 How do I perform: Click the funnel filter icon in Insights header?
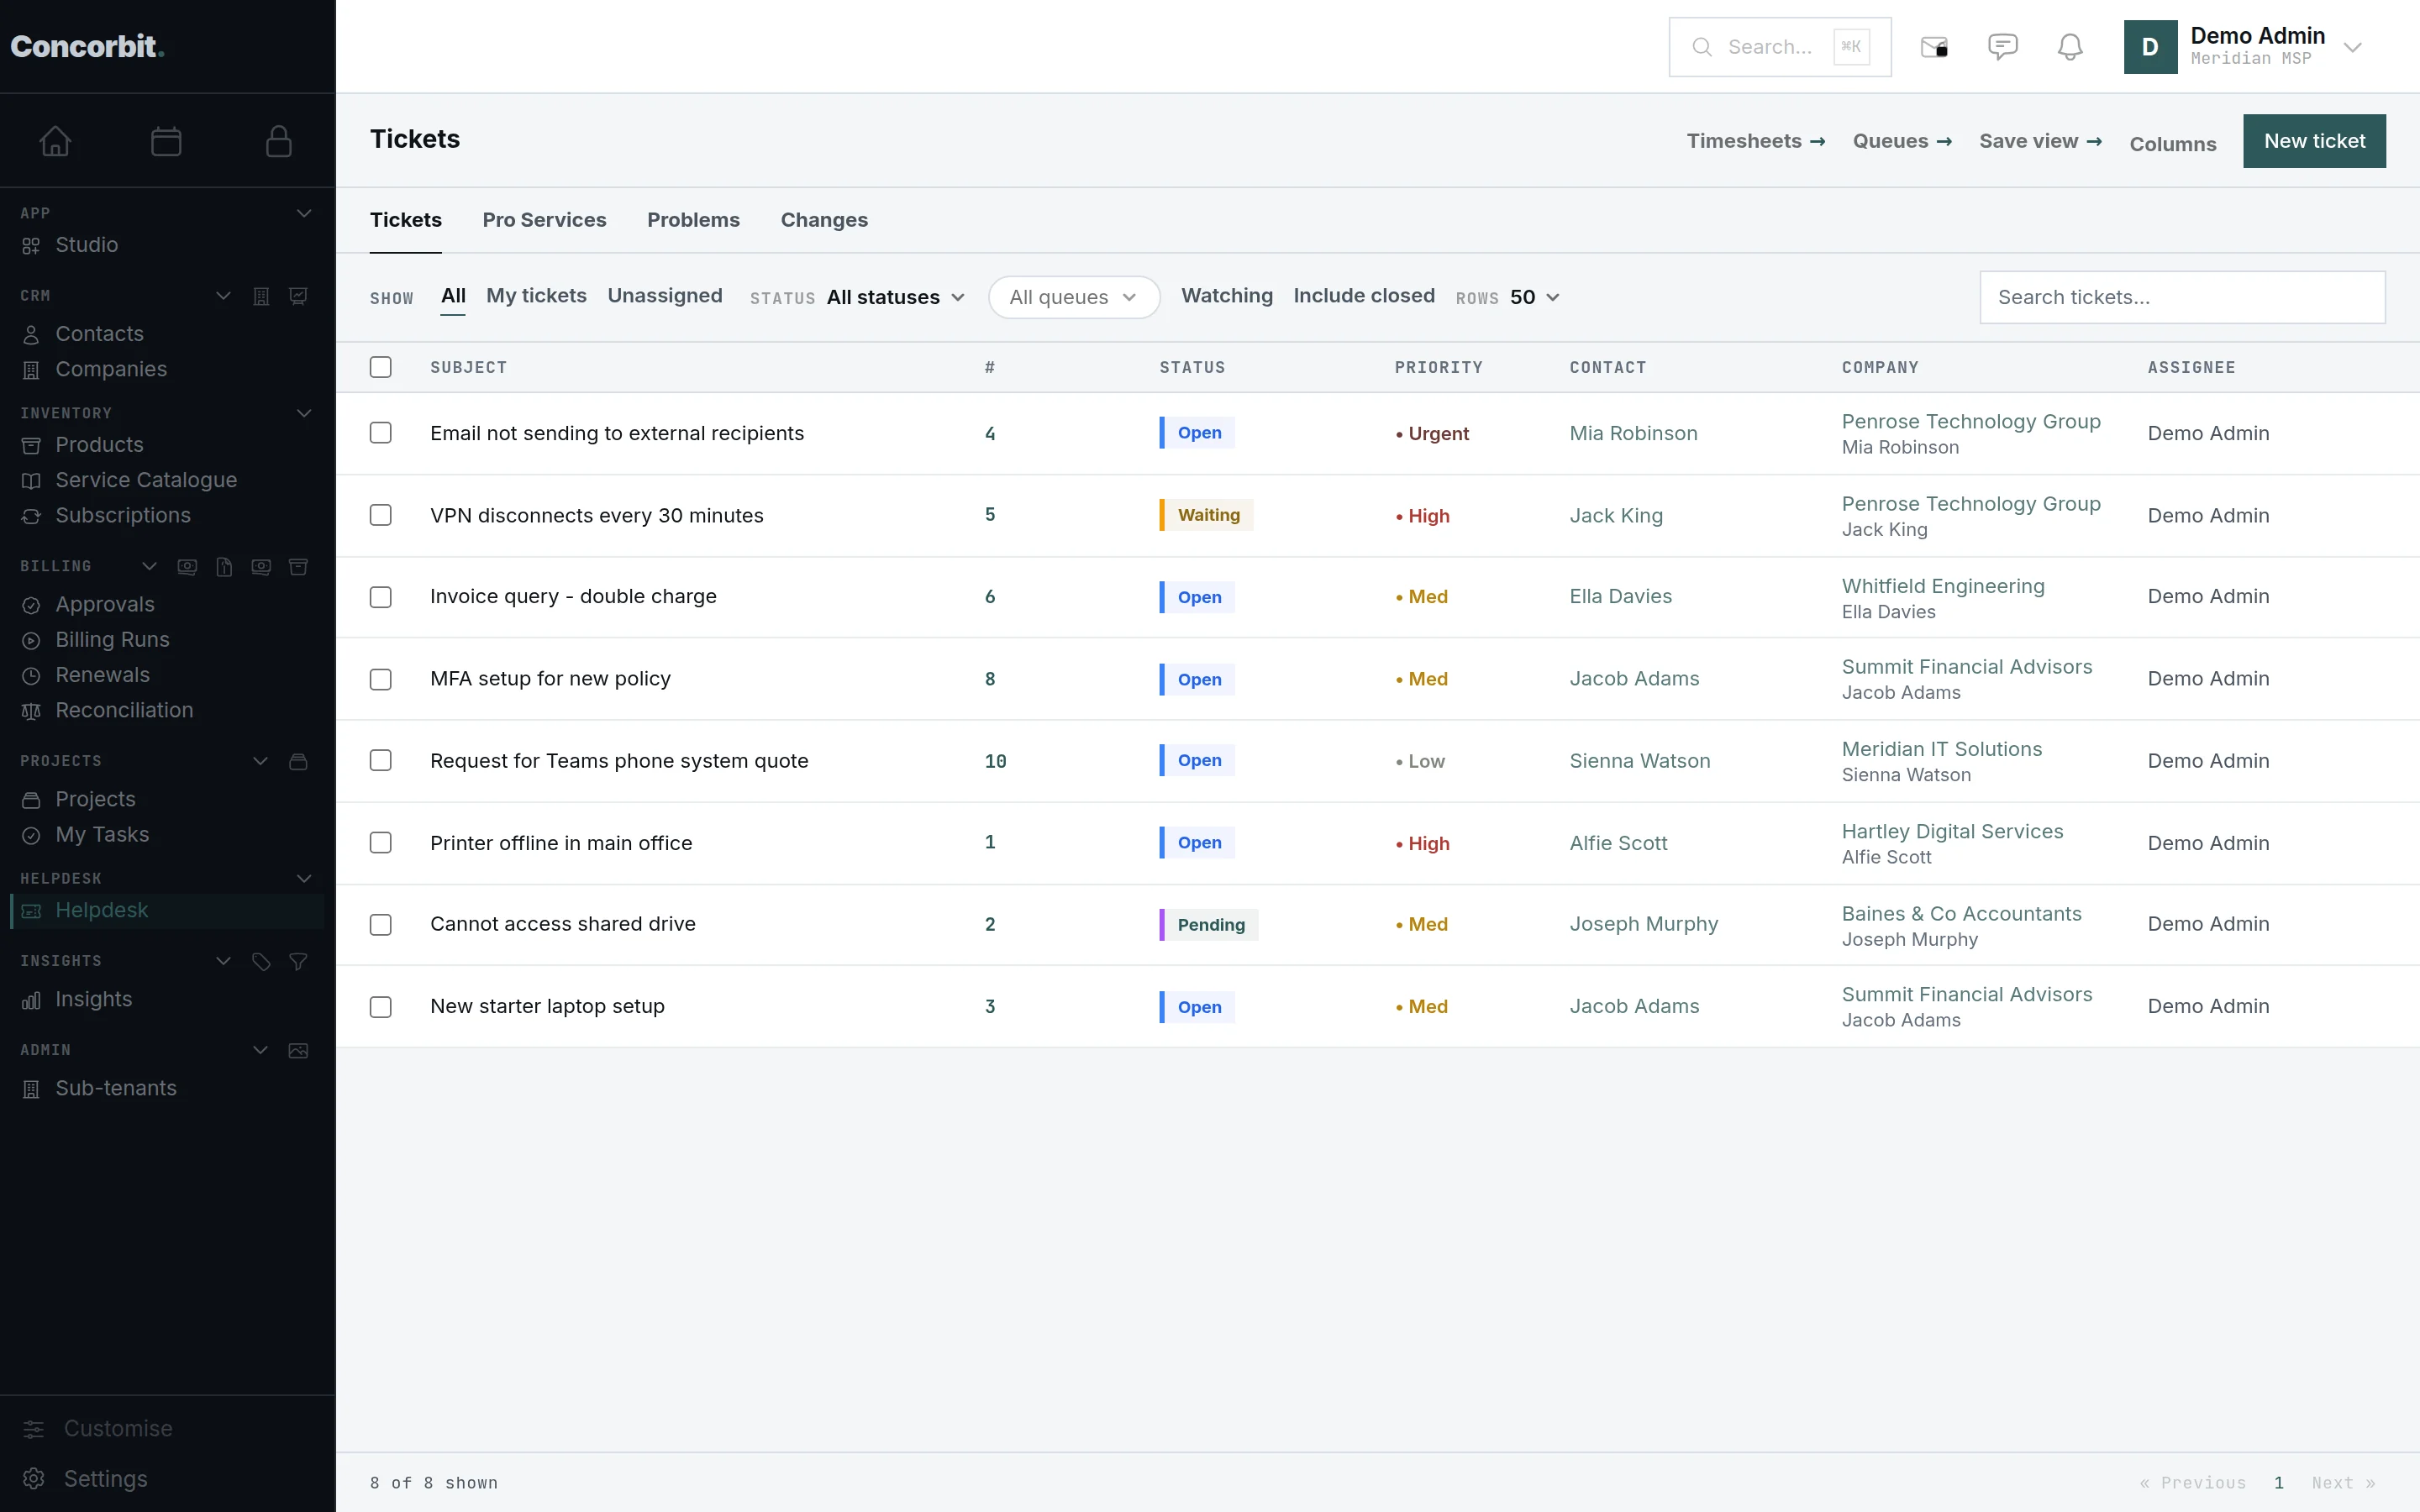point(298,962)
